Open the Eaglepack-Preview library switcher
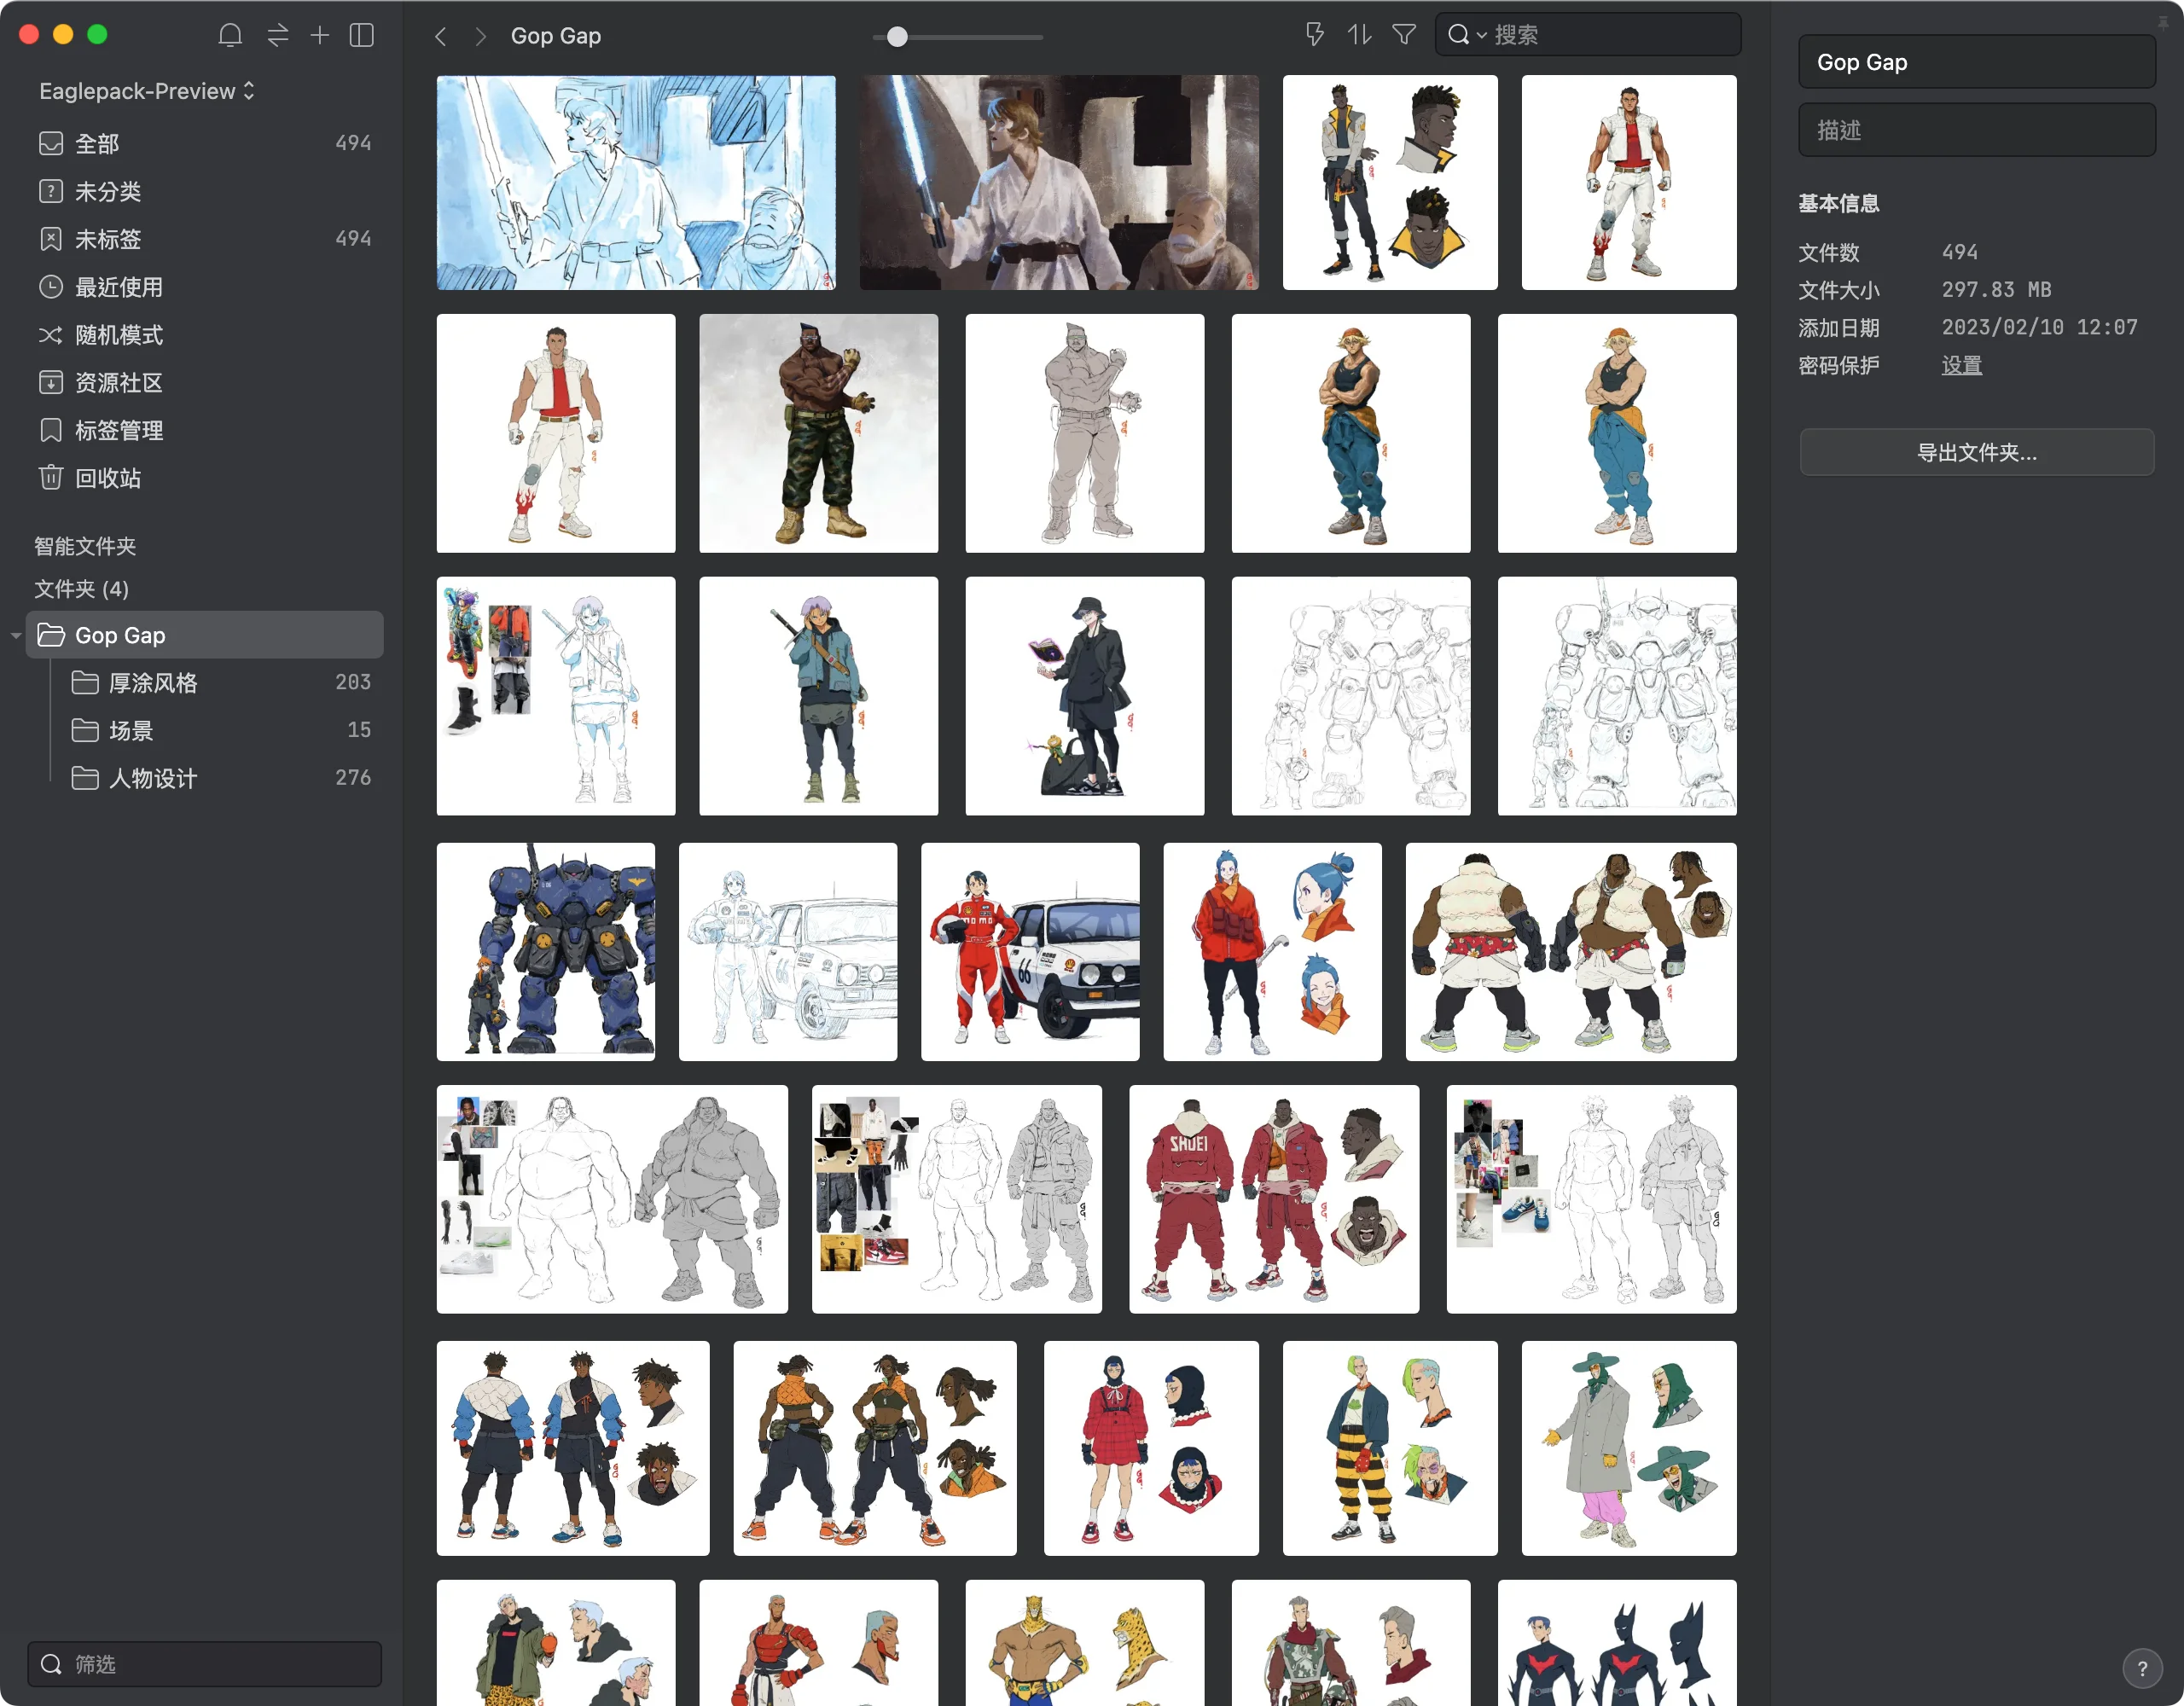This screenshot has width=2184, height=1706. click(x=147, y=91)
